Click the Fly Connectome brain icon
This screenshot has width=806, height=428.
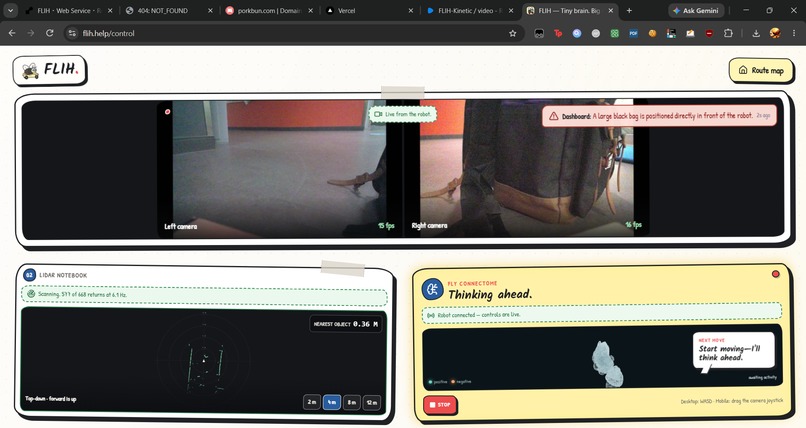pyautogui.click(x=432, y=289)
